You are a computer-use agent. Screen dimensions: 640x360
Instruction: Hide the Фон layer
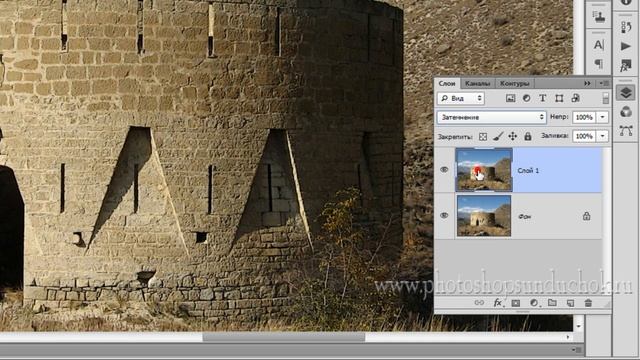tap(444, 216)
